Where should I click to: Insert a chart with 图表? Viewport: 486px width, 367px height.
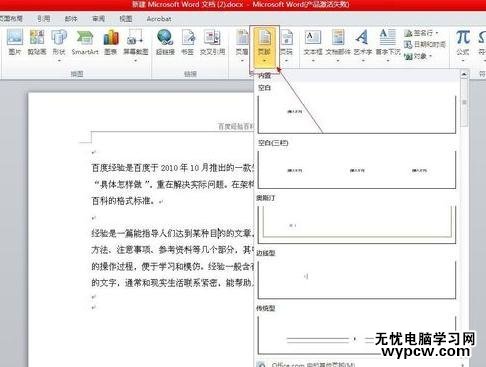click(x=111, y=43)
